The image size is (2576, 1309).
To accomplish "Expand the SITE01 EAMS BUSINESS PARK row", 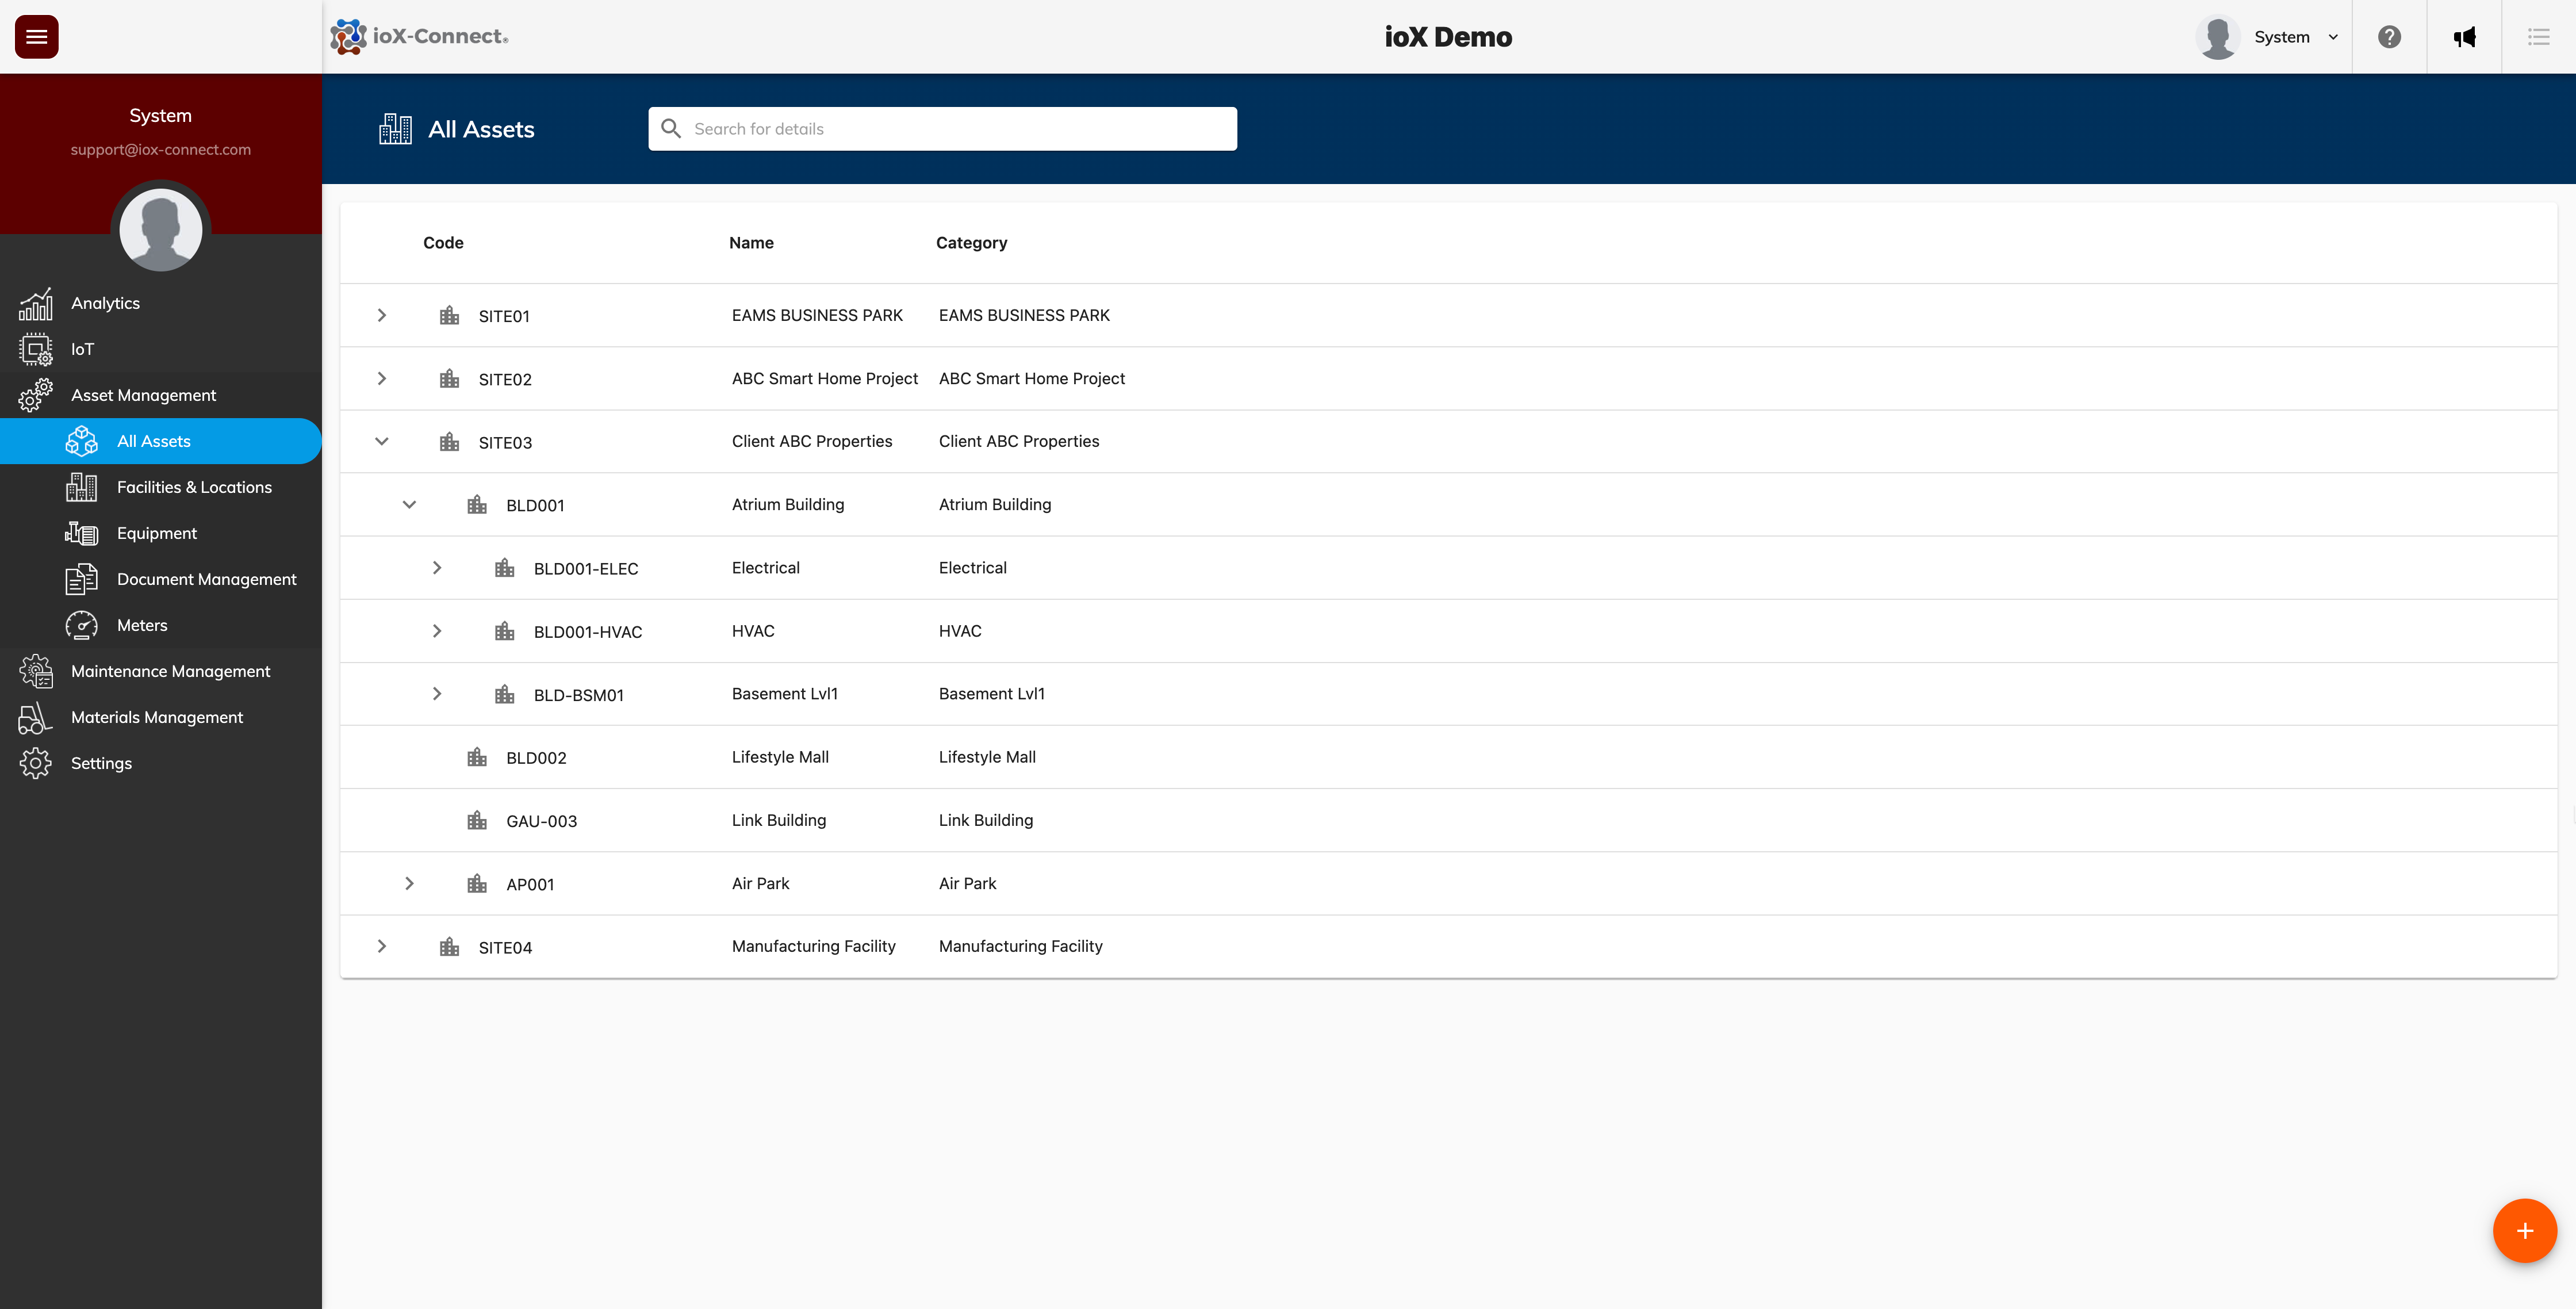I will point(381,315).
